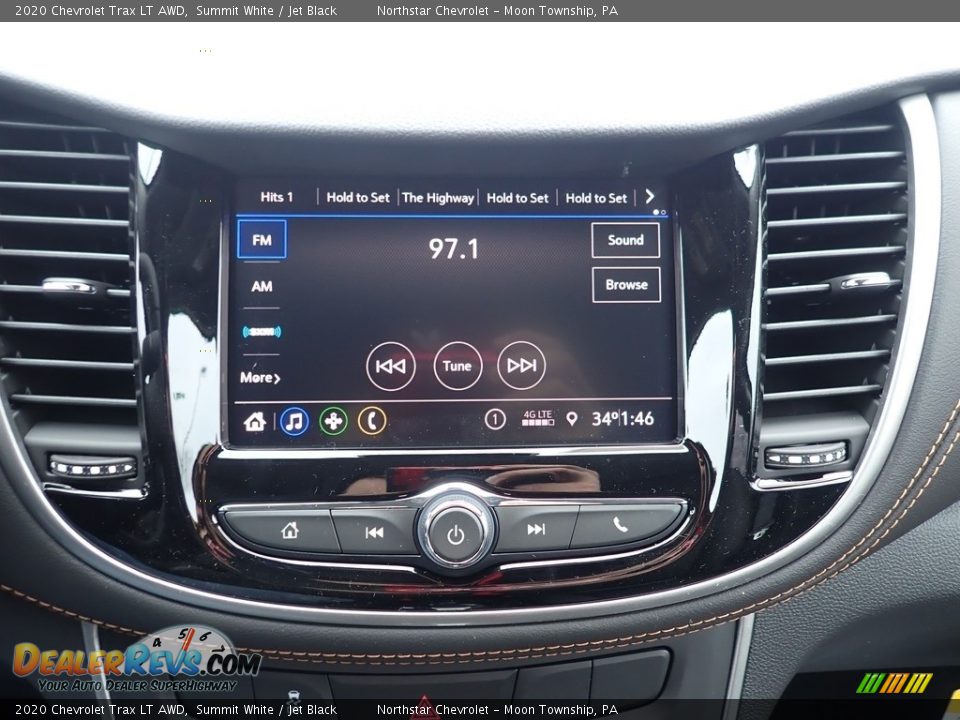This screenshot has width=960, height=720.
Task: Tap the Hold to Set preset after Hits 1
Action: (358, 197)
